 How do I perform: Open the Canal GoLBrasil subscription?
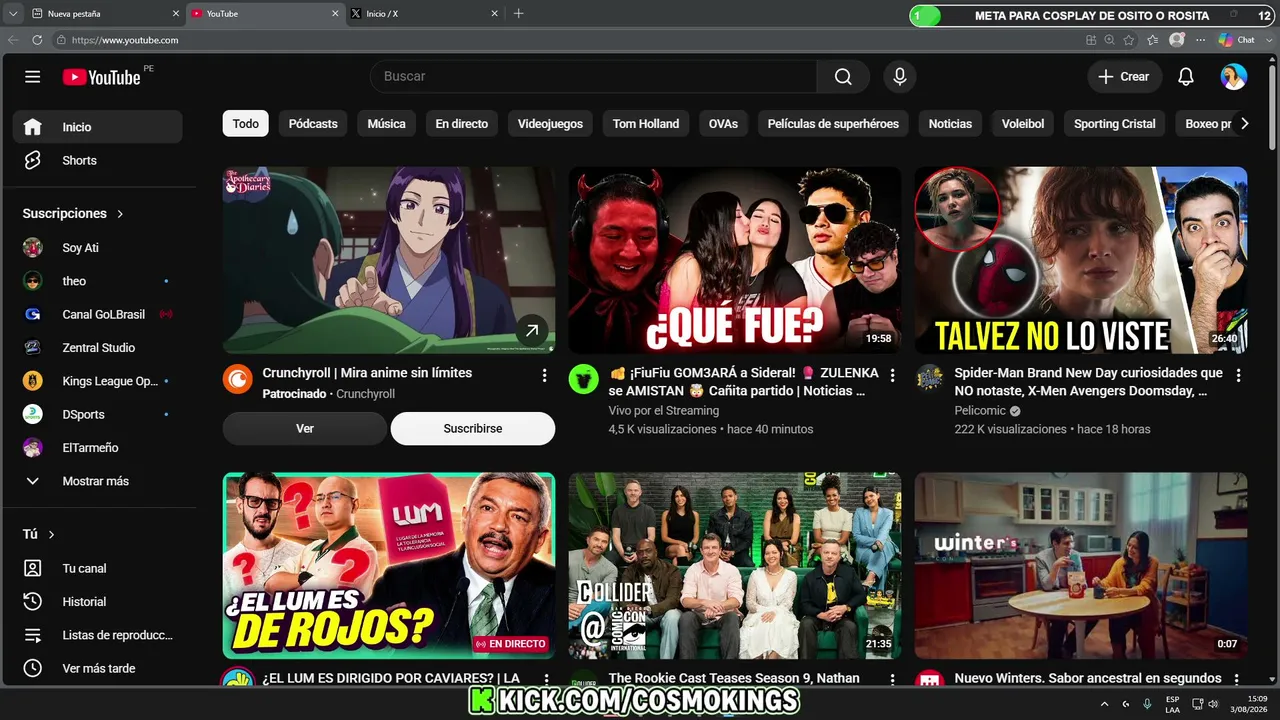point(98,314)
